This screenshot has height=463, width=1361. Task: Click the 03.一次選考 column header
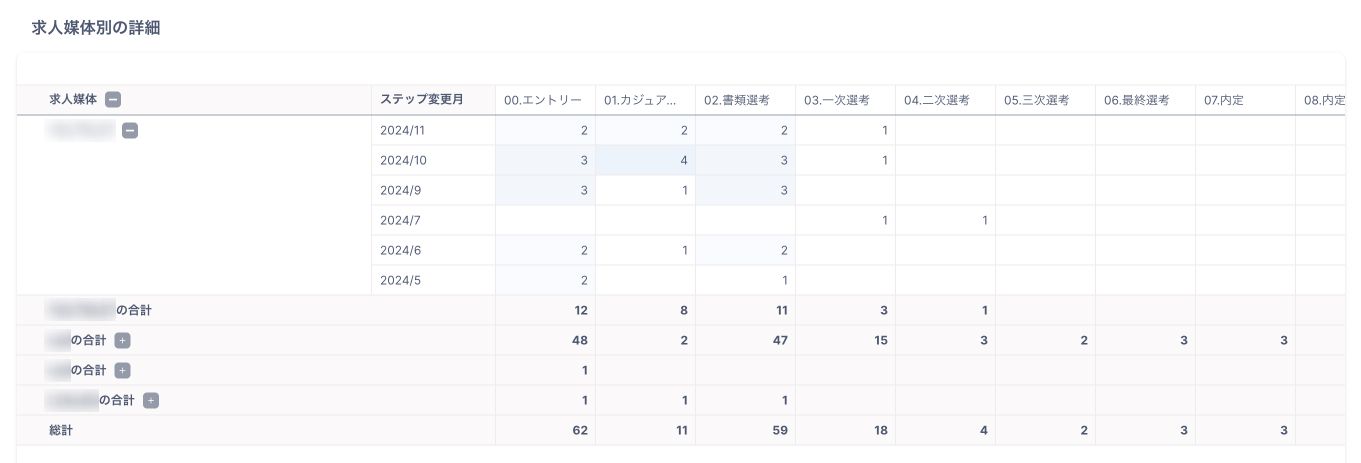pyautogui.click(x=837, y=100)
